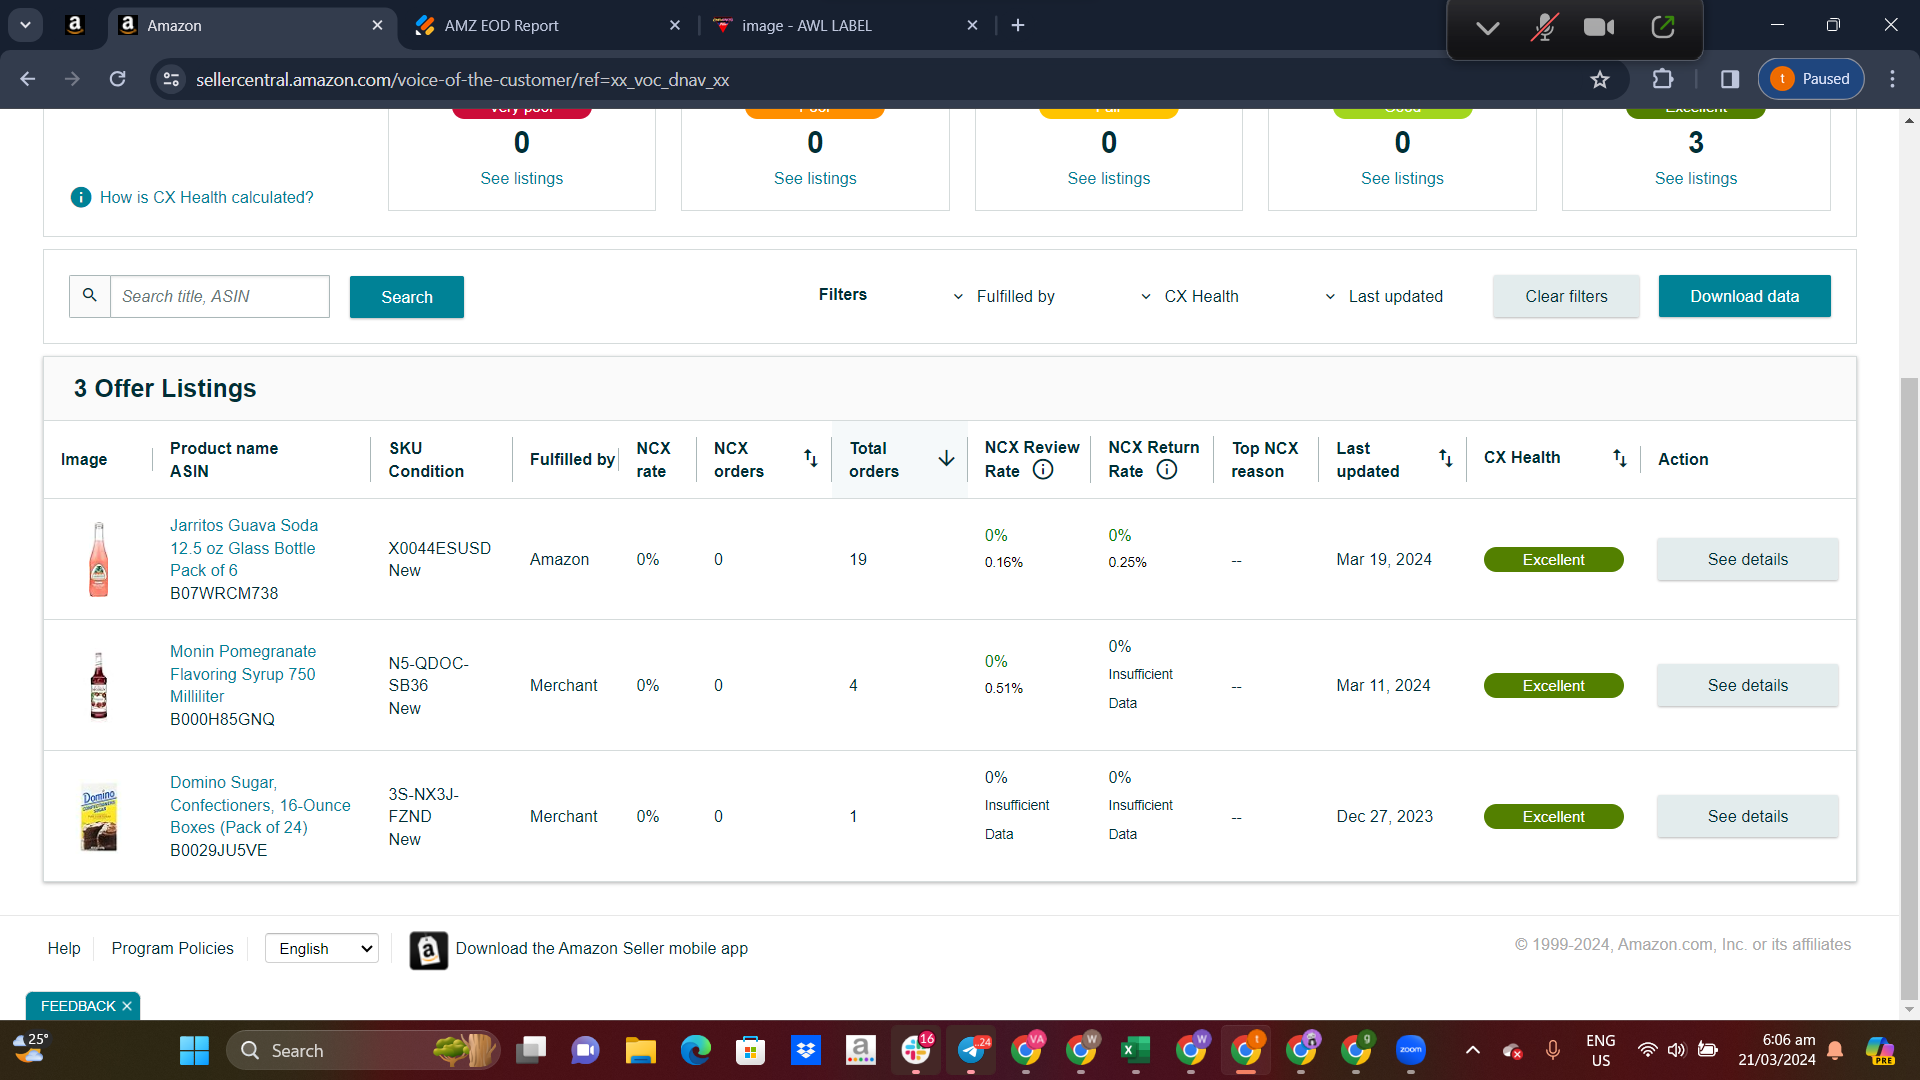Go back to the previous page
1920x1080 pixels.
click(28, 79)
